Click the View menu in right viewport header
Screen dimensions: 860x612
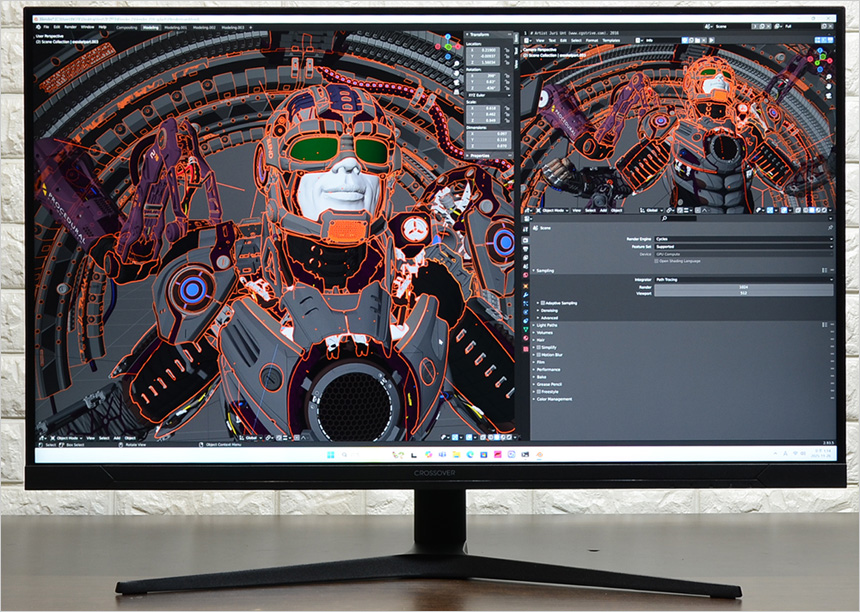click(576, 210)
